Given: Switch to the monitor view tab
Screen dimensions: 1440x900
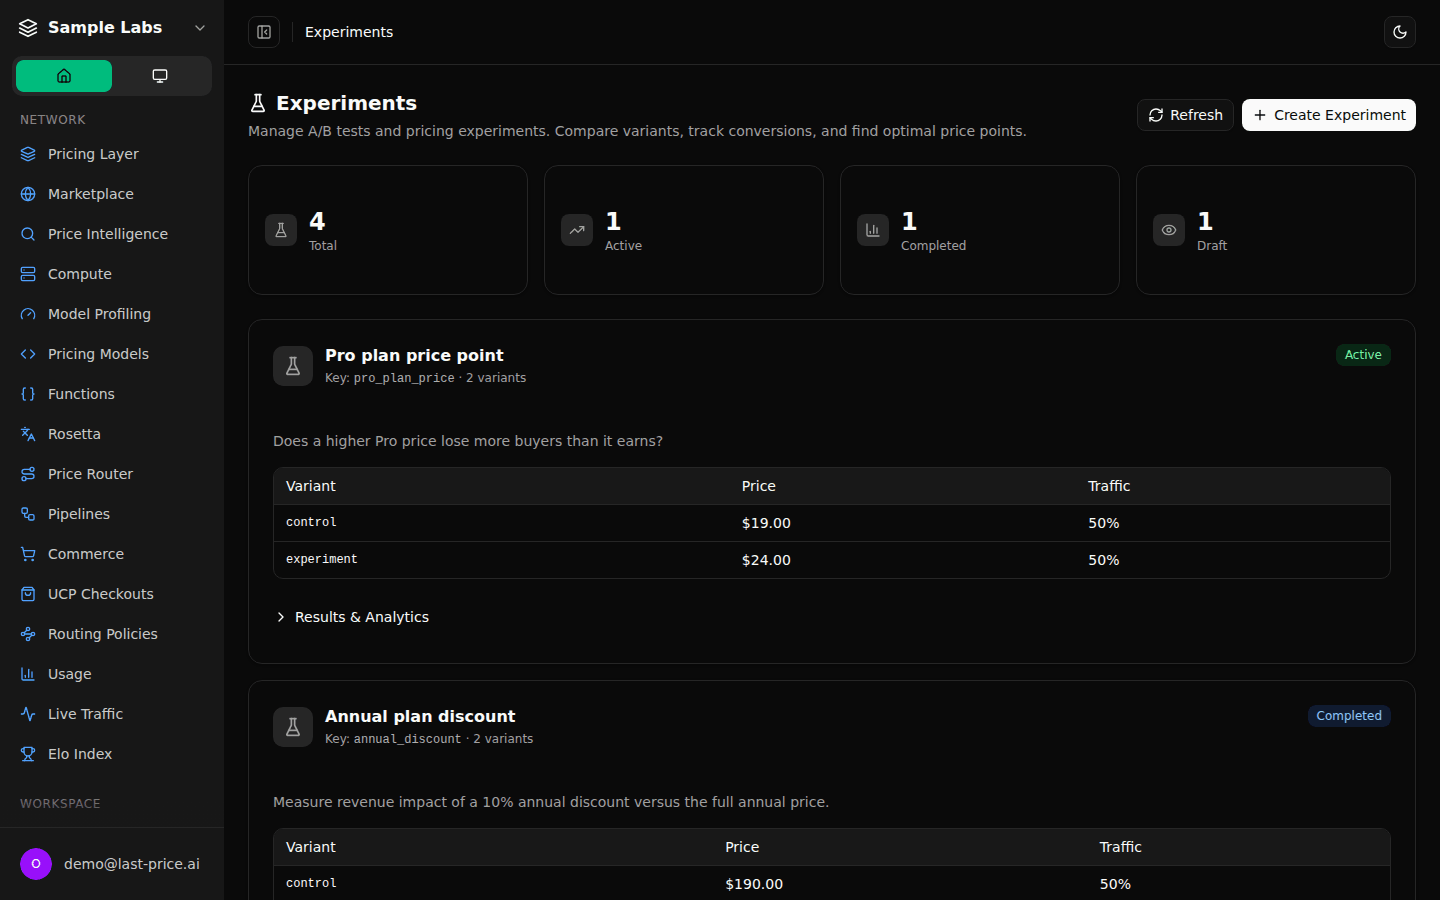Looking at the screenshot, I should tap(160, 76).
